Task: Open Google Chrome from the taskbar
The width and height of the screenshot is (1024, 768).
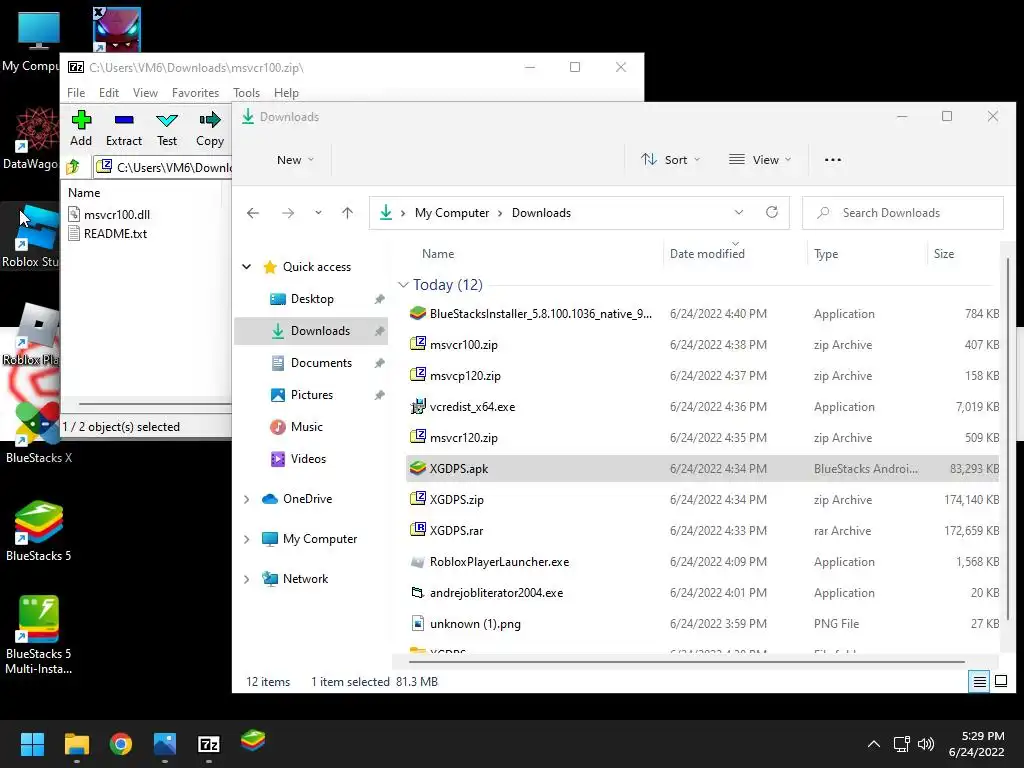Action: tap(121, 744)
